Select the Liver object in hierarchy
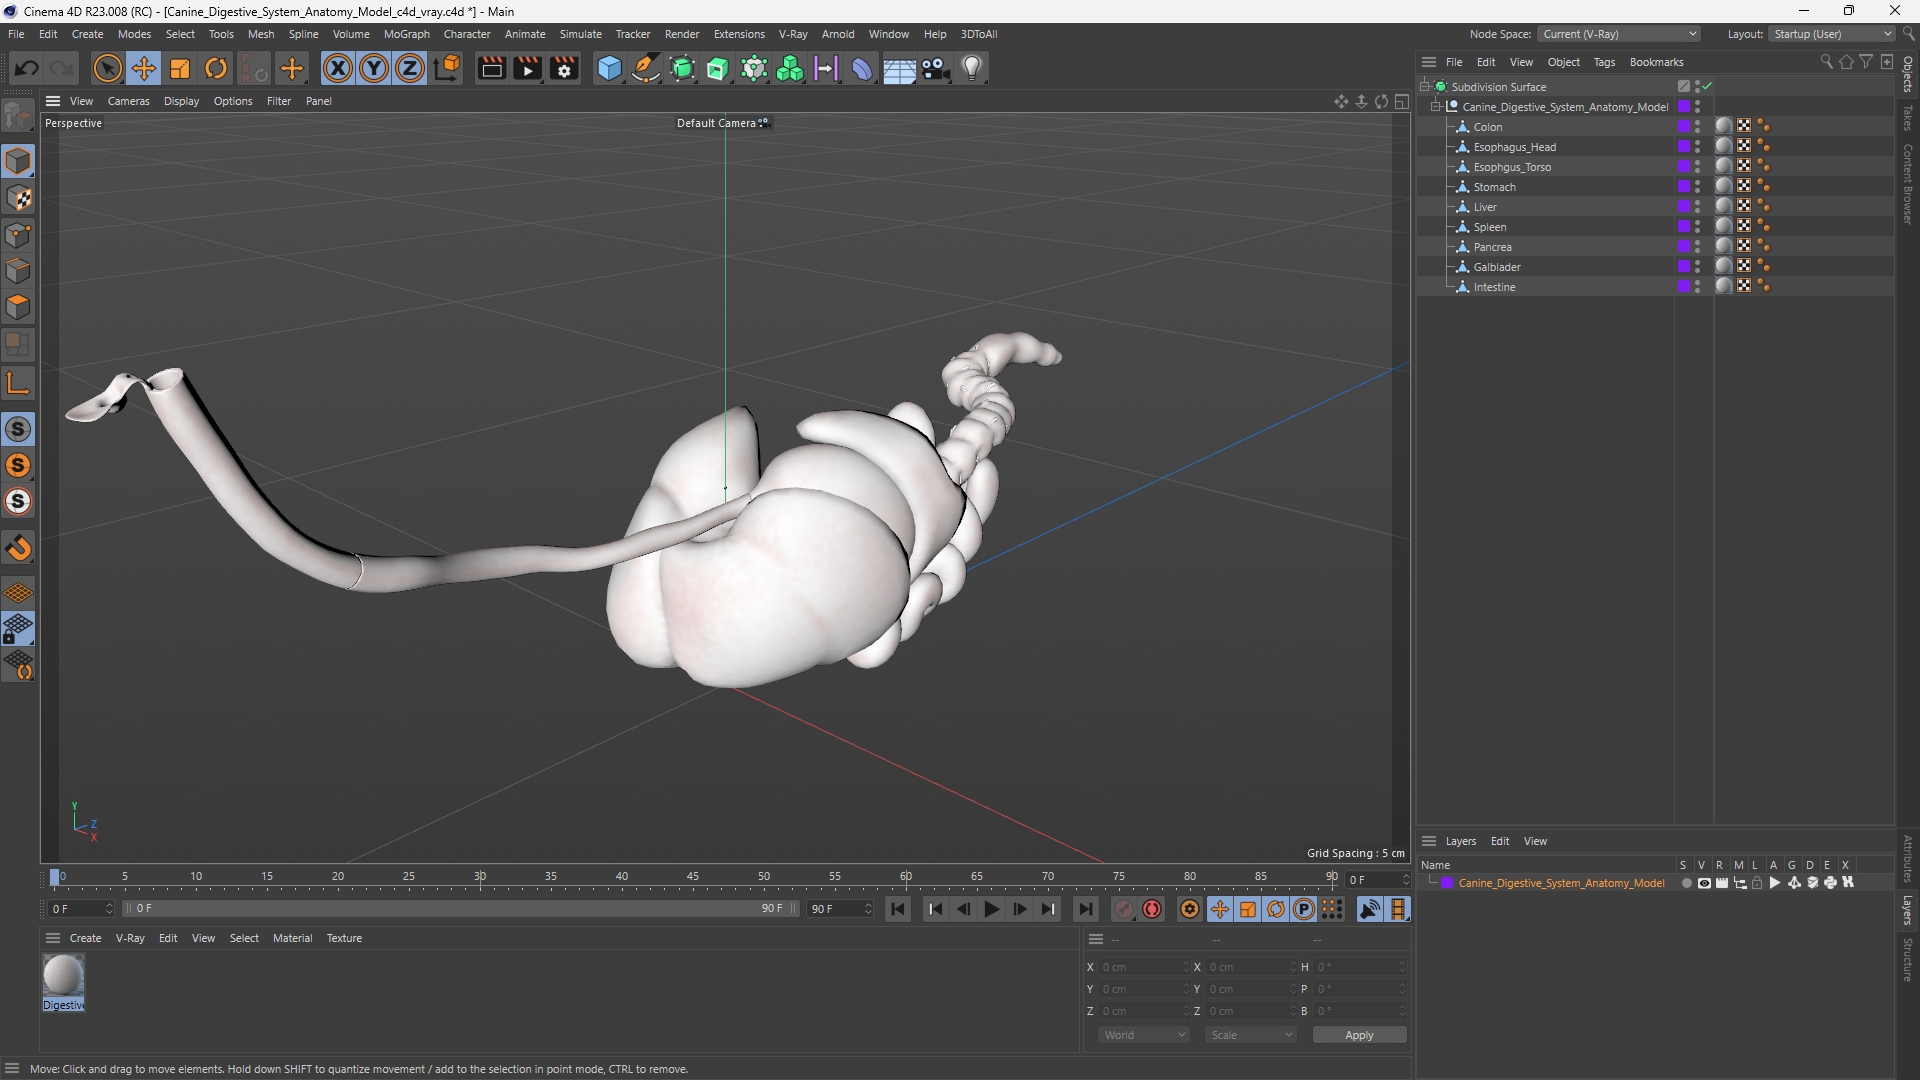 pyautogui.click(x=1485, y=207)
